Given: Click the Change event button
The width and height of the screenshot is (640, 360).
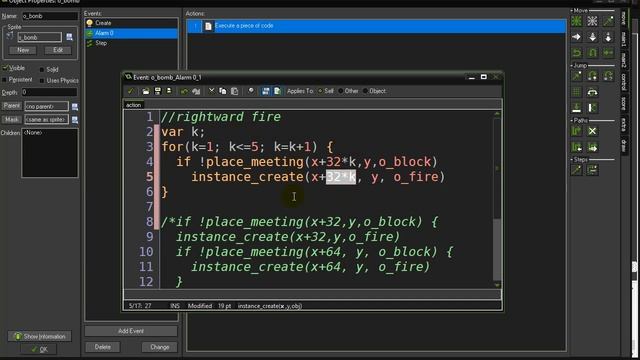Looking at the screenshot, I should point(160,347).
